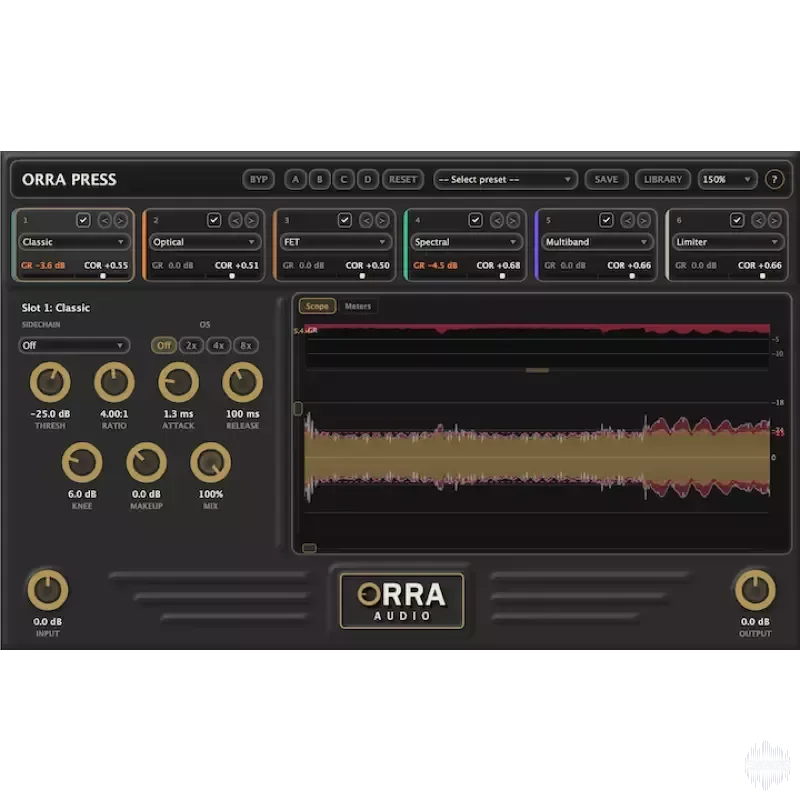
Task: Click the 4.00:1 ratio value
Action: [x=114, y=414]
